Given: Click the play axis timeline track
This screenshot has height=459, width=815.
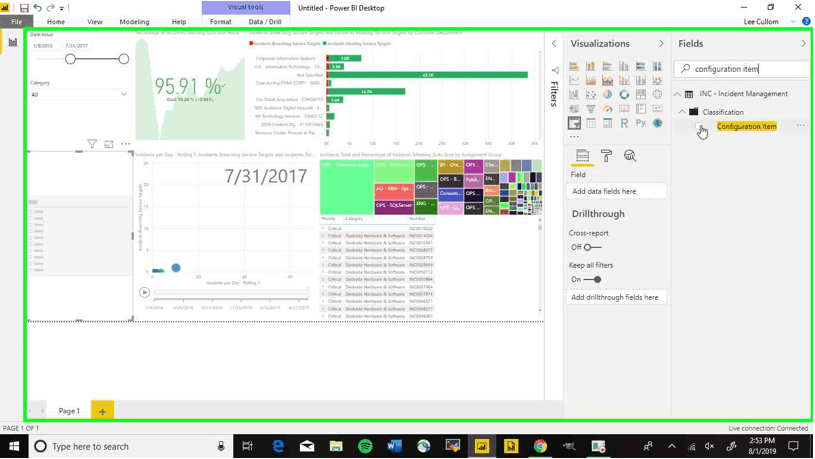Looking at the screenshot, I should click(231, 293).
